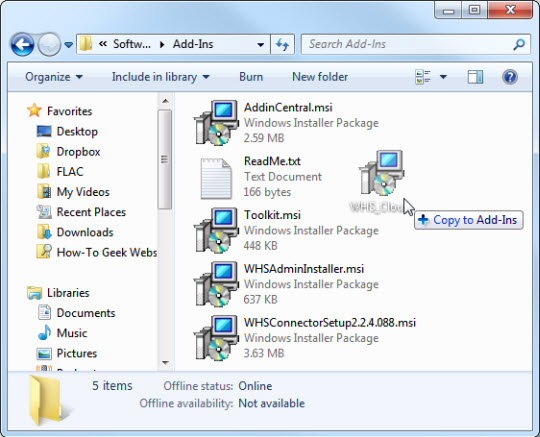
Task: Open the Organize menu
Action: click(54, 77)
